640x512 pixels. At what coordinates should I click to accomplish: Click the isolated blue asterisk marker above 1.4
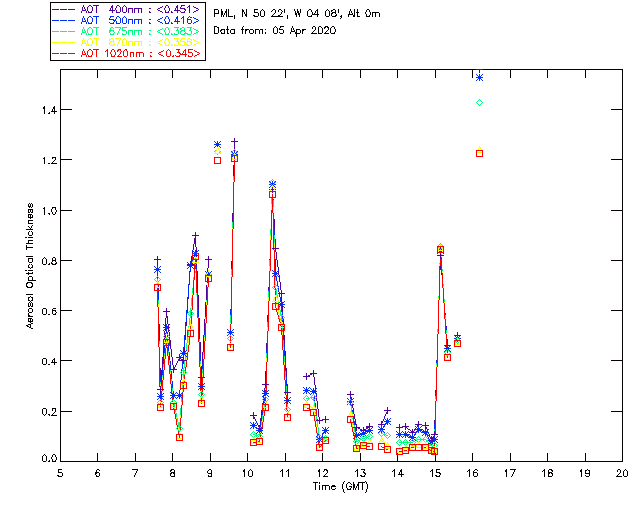(x=480, y=77)
